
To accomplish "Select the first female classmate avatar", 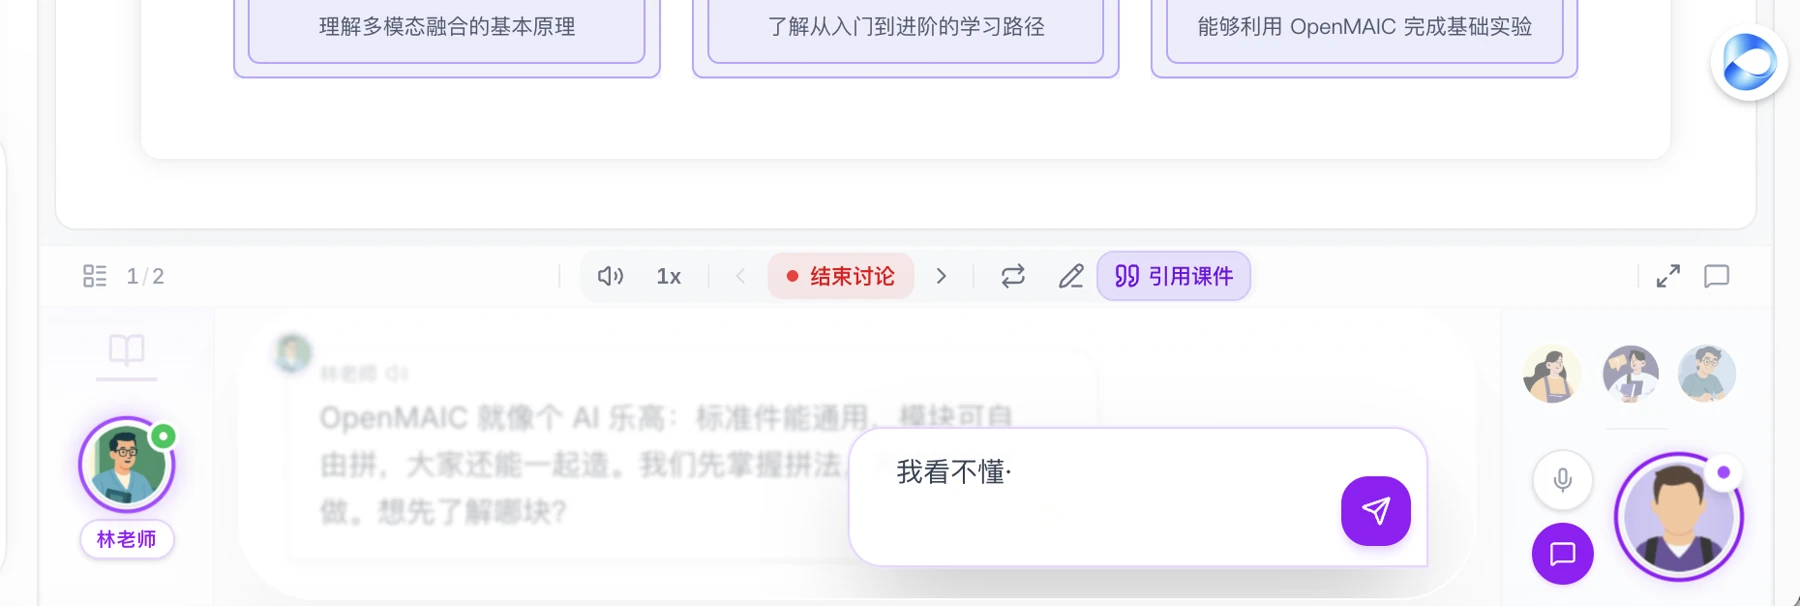I will pyautogui.click(x=1552, y=374).
